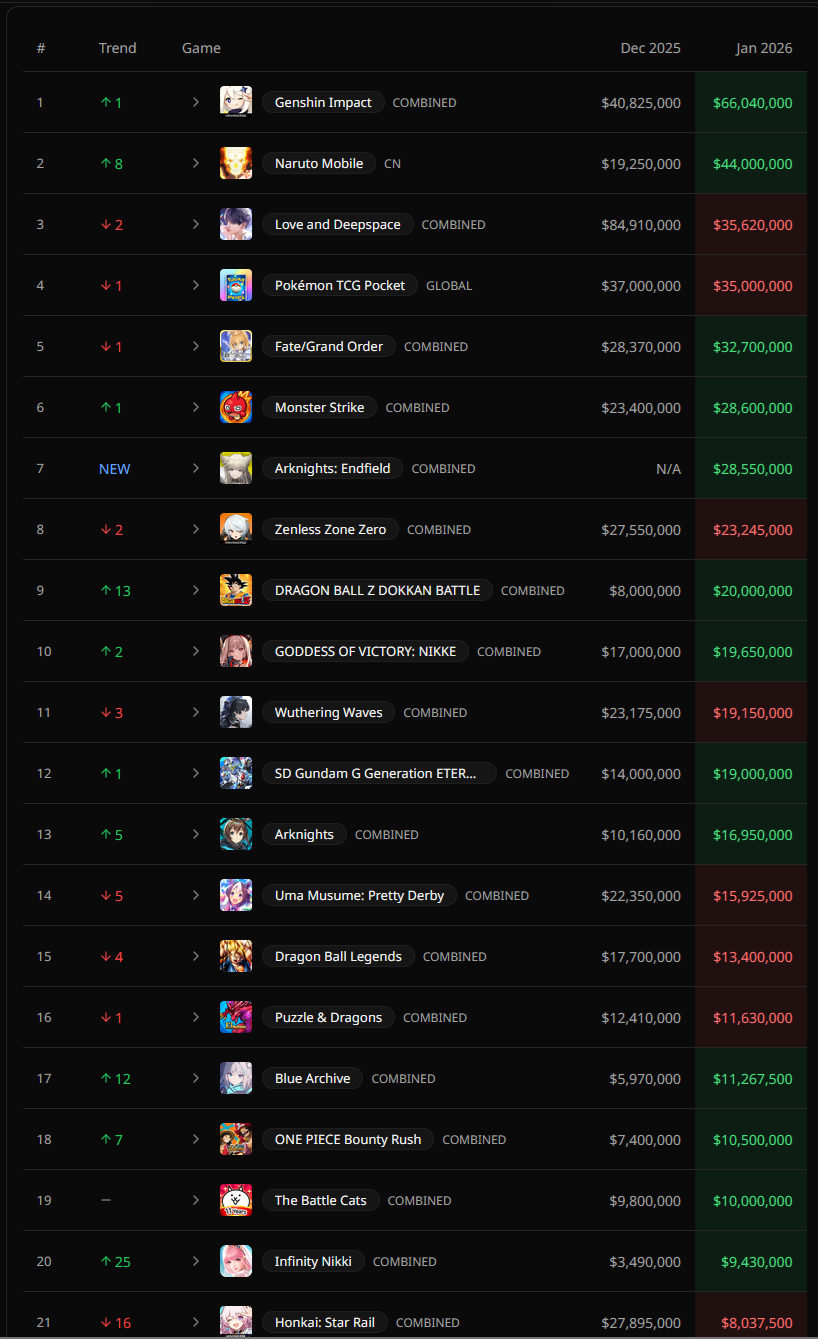
Task: Open the Fate/Grand Order icon
Action: pyautogui.click(x=236, y=346)
